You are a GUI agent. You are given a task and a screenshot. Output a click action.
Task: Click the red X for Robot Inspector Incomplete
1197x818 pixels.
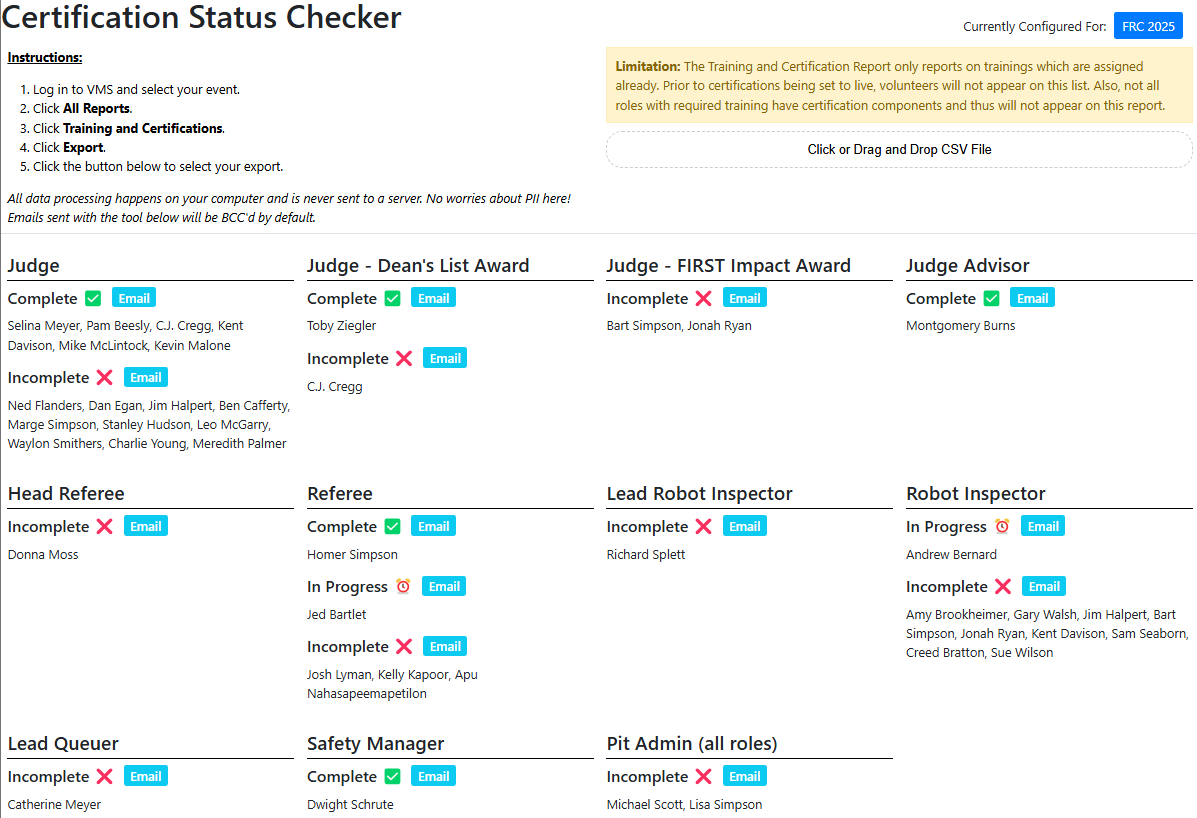[1003, 586]
